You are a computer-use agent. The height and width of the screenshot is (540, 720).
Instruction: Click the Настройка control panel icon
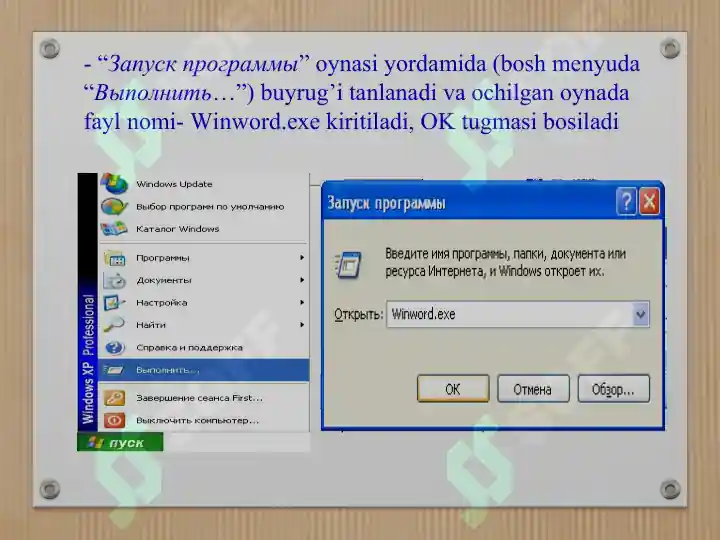pyautogui.click(x=114, y=303)
